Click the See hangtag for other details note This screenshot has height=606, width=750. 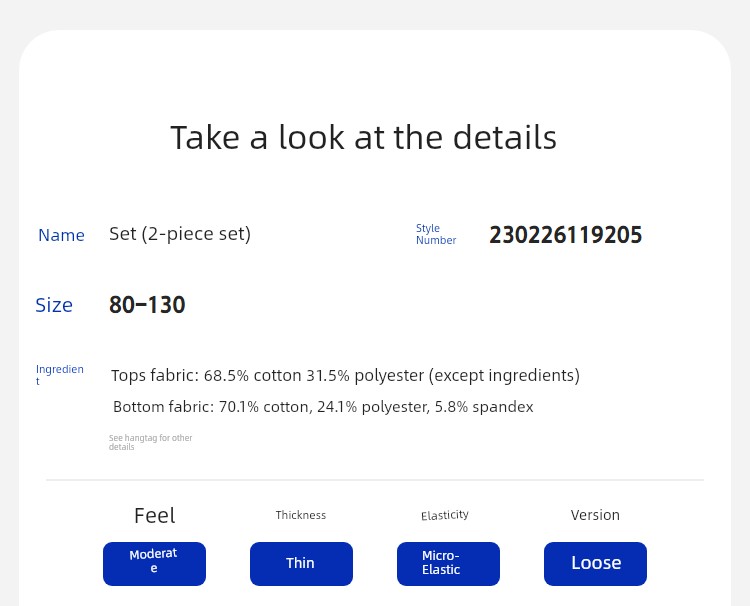(150, 442)
